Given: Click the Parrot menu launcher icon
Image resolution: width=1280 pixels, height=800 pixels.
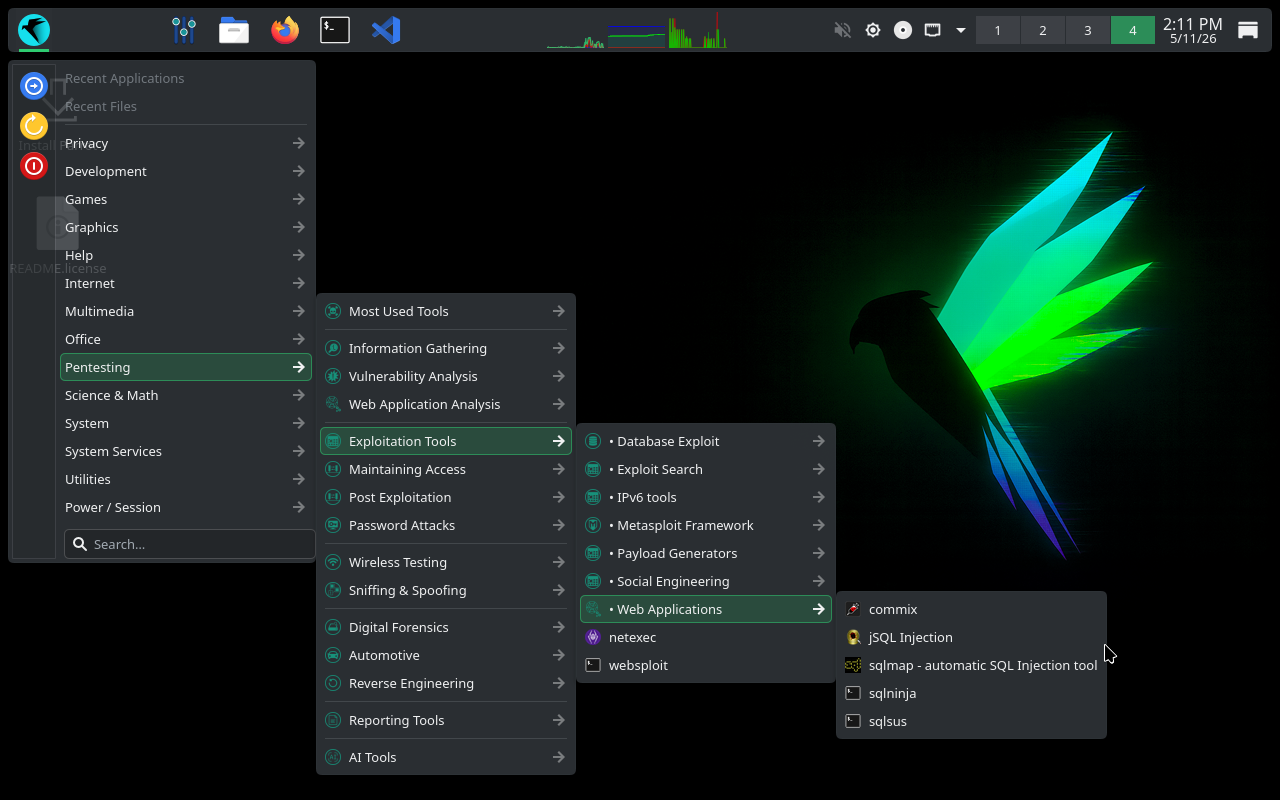Looking at the screenshot, I should 34,30.
